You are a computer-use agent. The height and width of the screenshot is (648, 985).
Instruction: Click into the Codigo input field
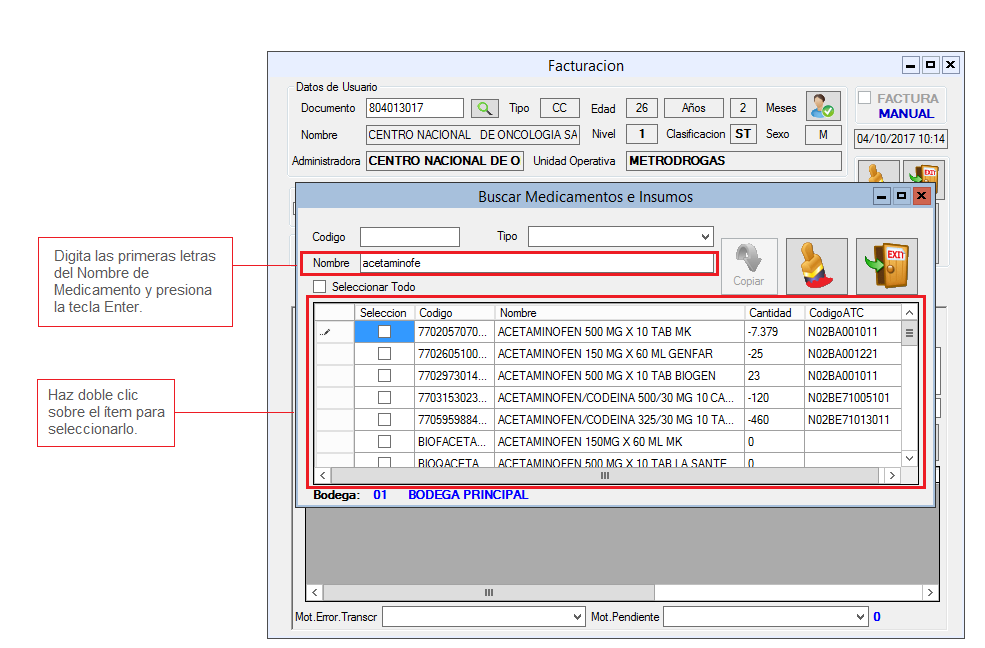(x=409, y=237)
